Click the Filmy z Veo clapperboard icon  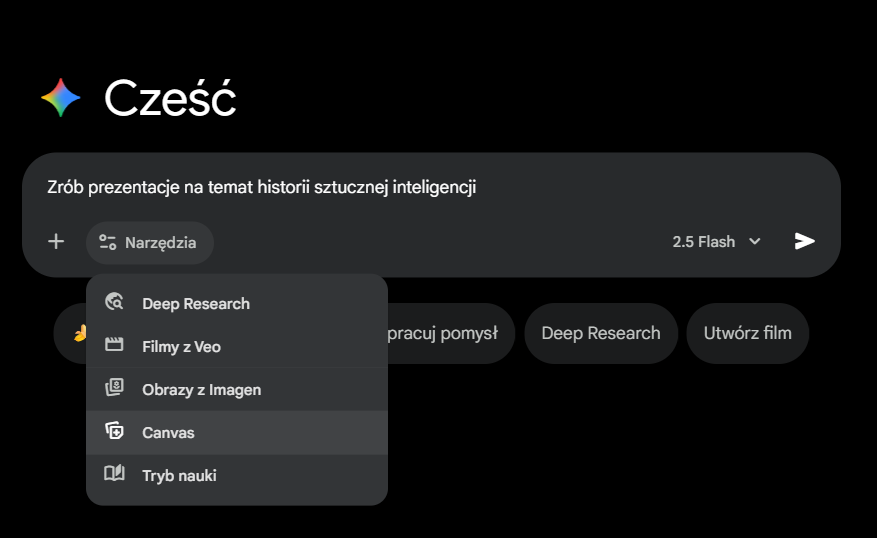[x=114, y=346]
